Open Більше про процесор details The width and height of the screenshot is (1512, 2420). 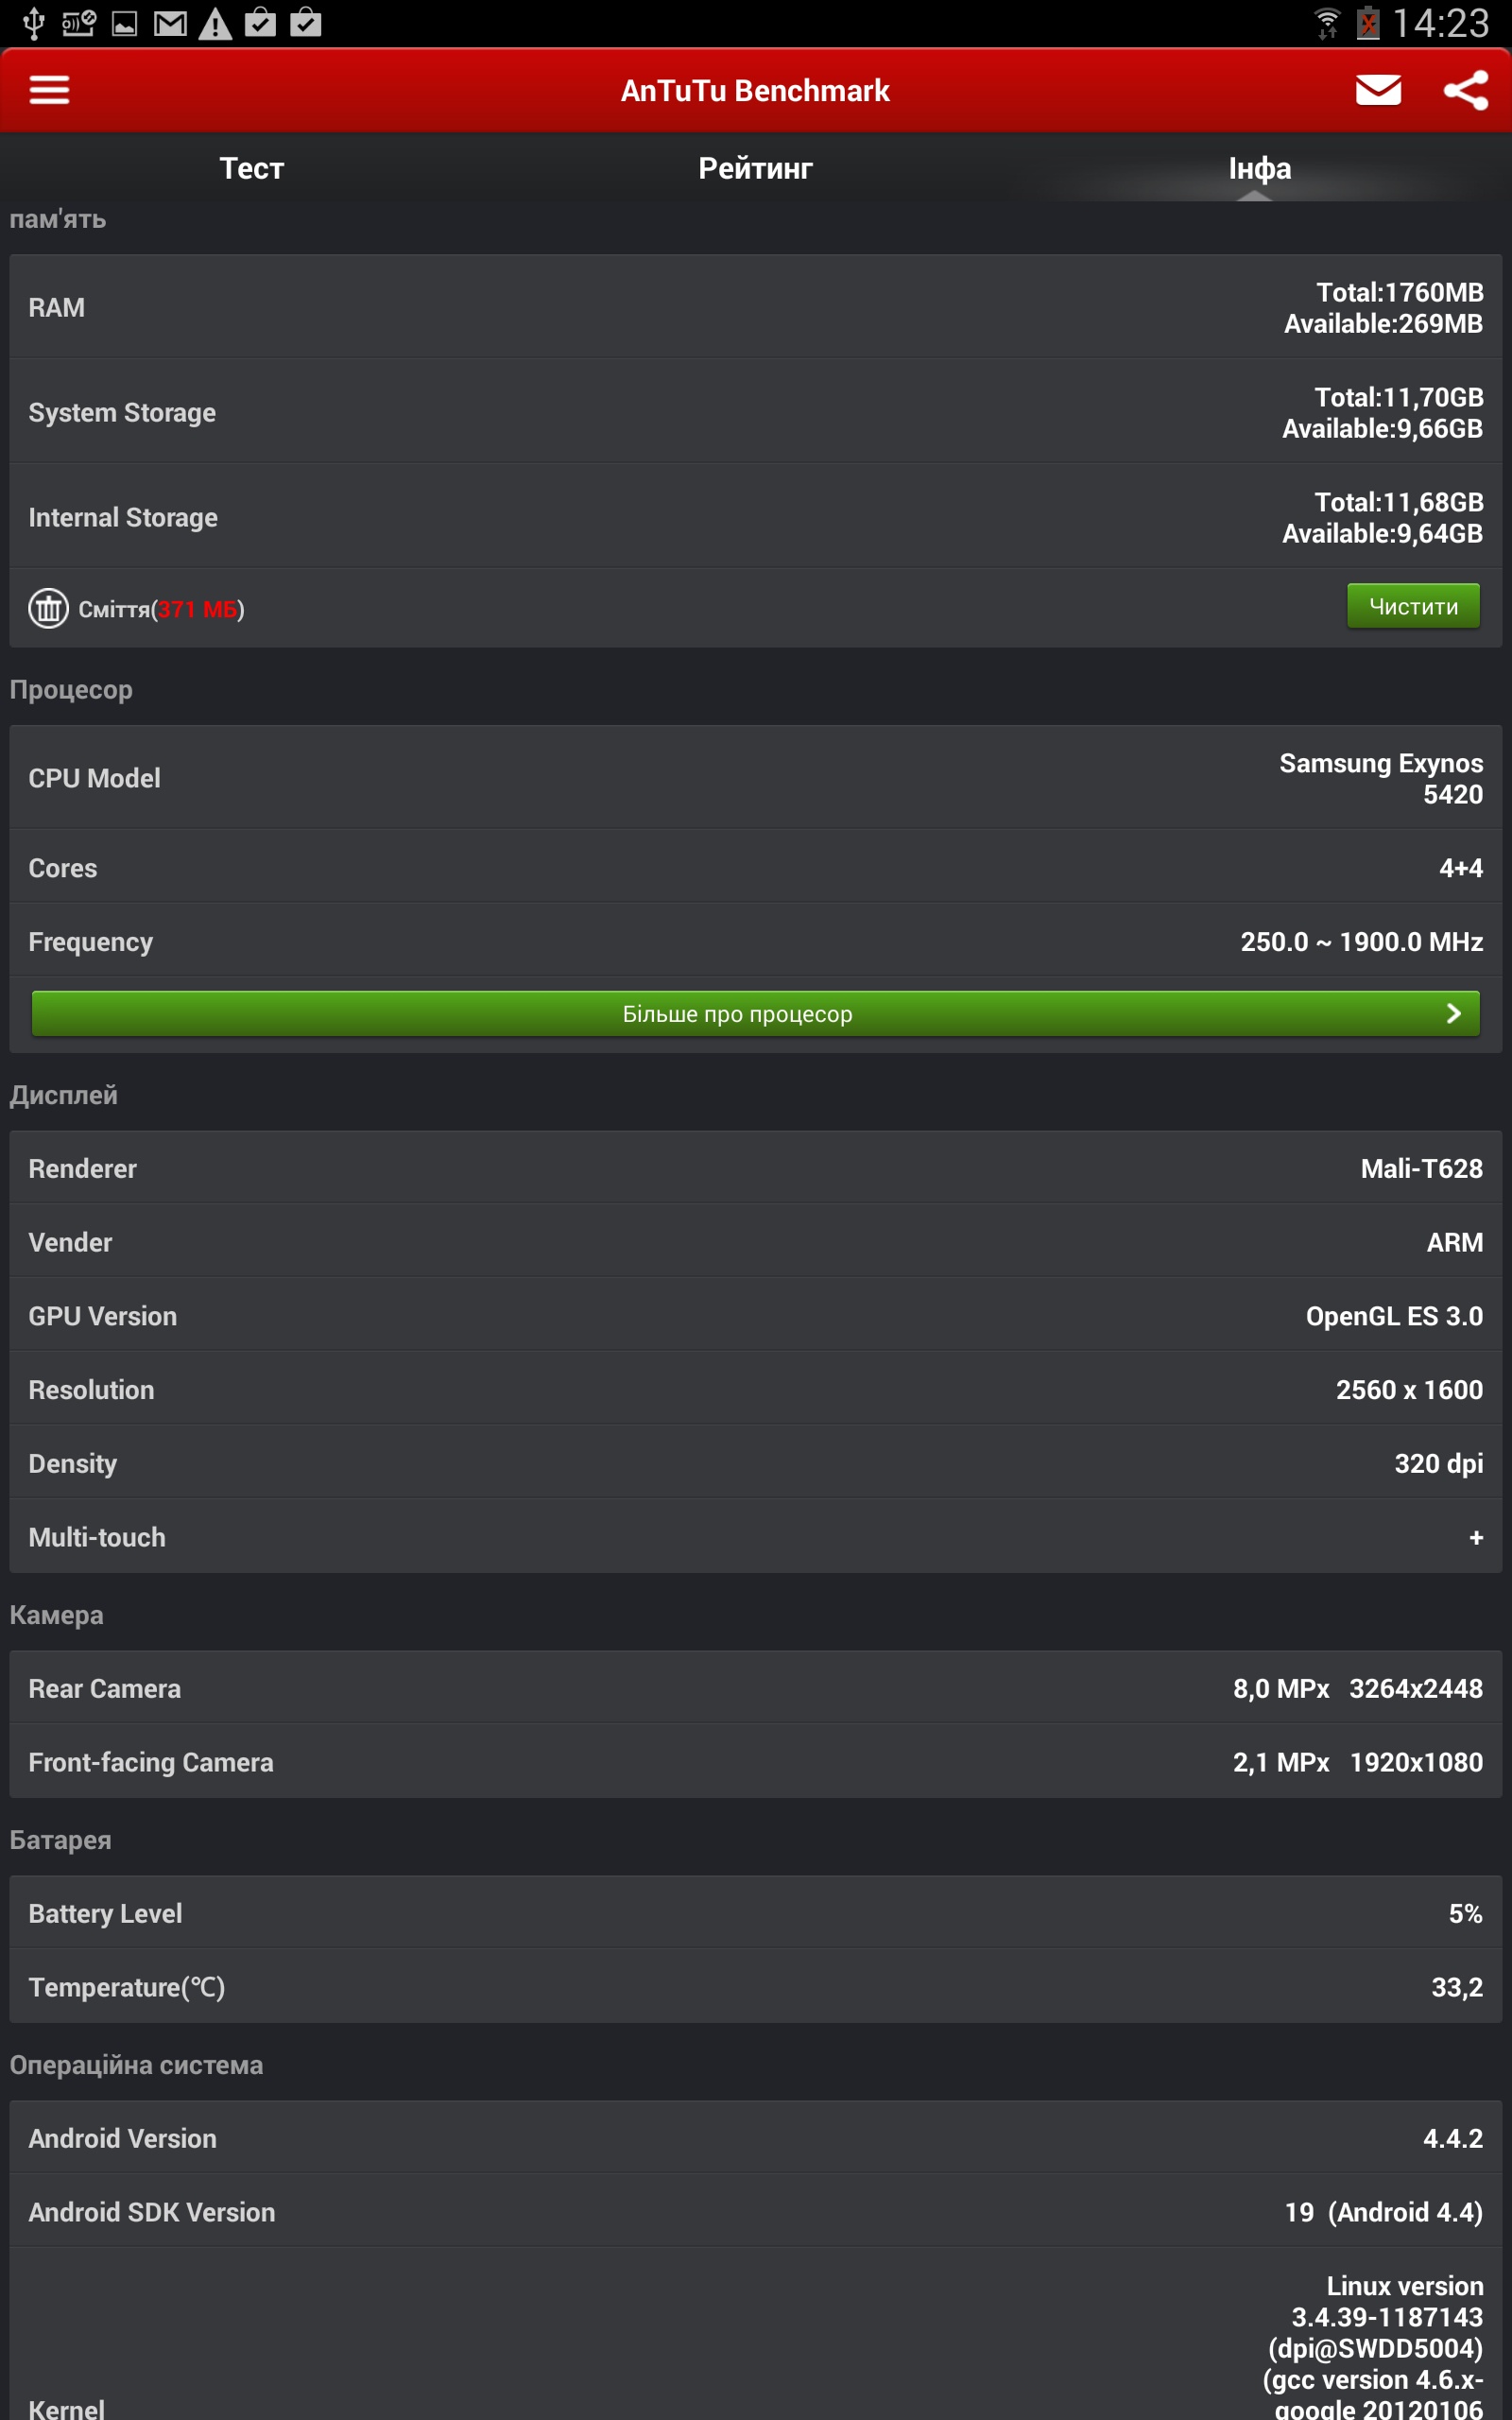coord(738,1014)
